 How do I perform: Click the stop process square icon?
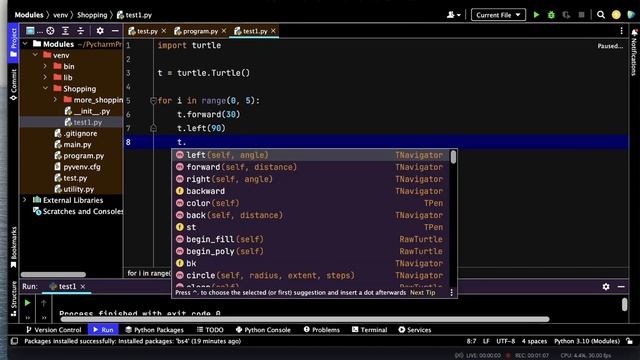581,15
